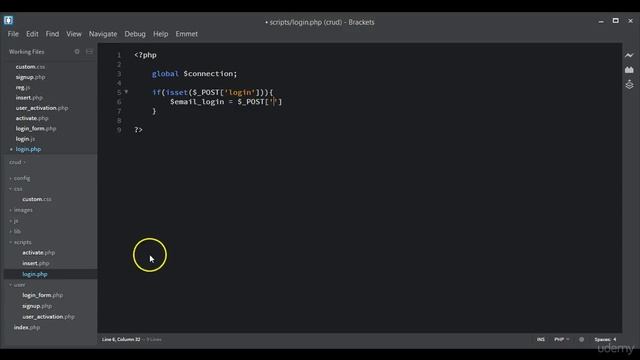Viewport: 640px width, 360px height.
Task: Open user_activation.php under user folder
Action: [48, 317]
